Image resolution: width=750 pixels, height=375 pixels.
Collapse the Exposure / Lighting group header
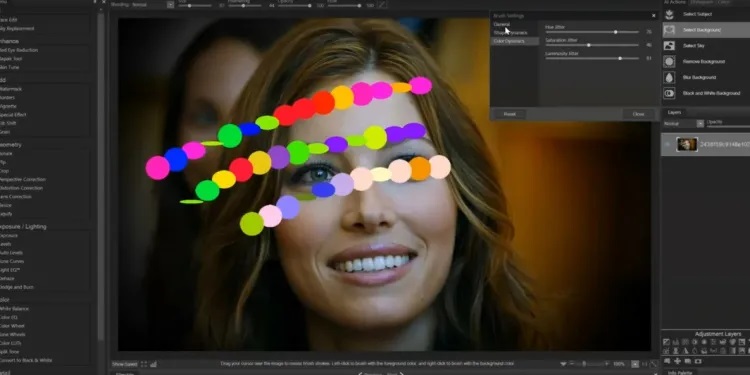(22, 226)
